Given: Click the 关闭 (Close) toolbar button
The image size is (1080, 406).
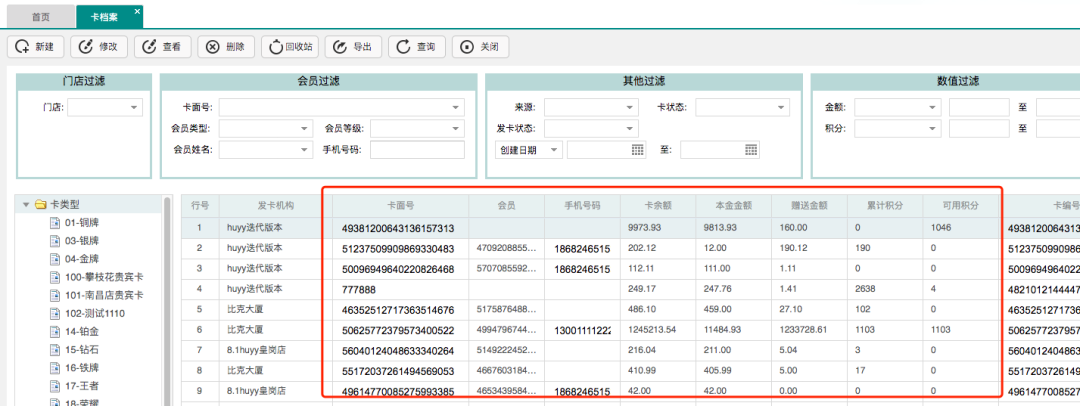Looking at the screenshot, I should pos(479,47).
